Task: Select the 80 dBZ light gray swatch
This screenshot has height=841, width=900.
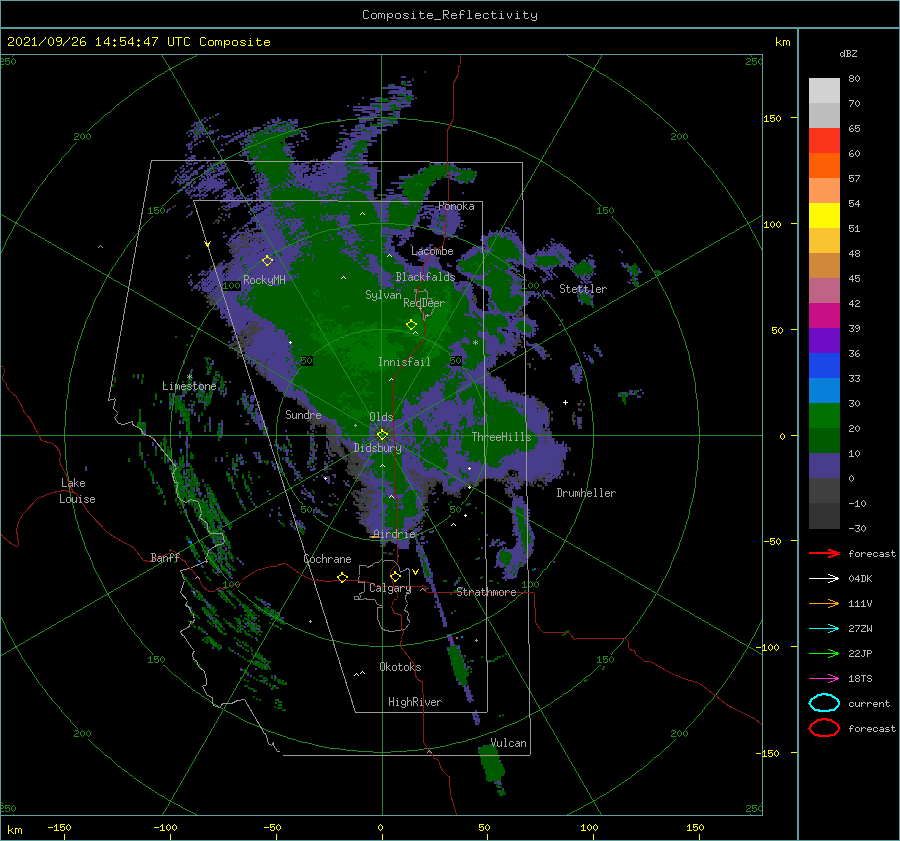Action: [824, 91]
